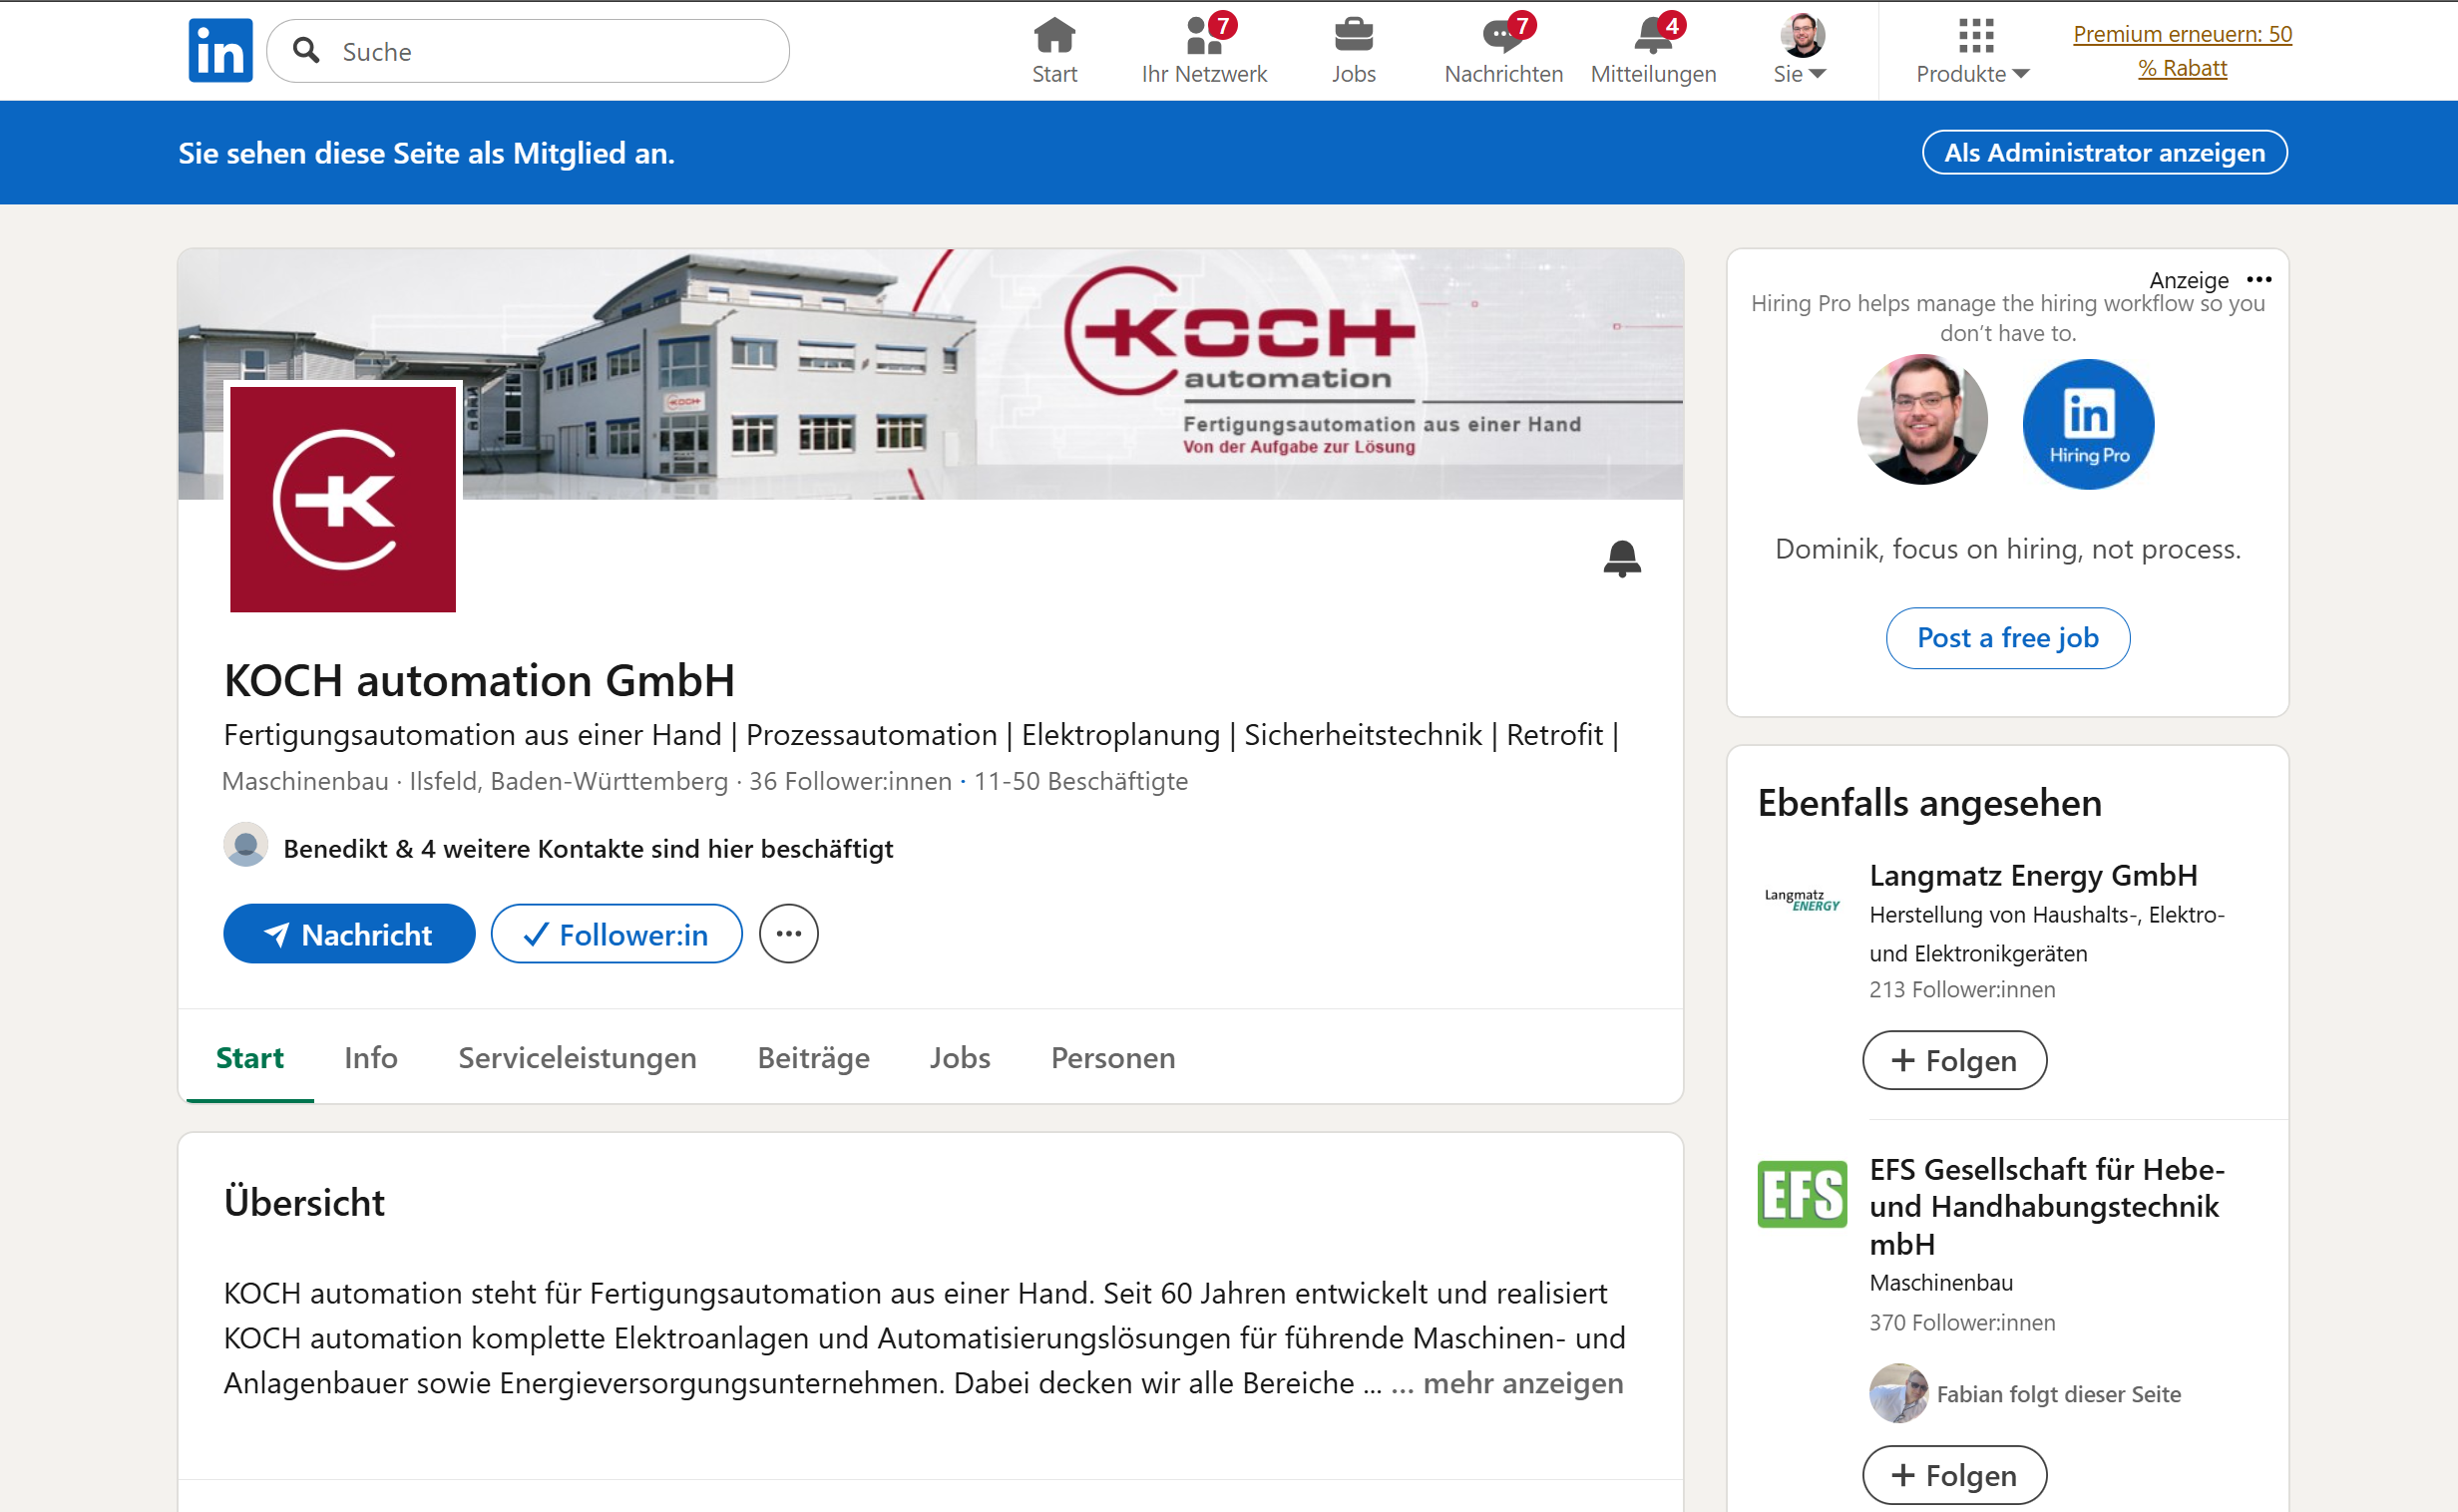The width and height of the screenshot is (2458, 1512).
Task: Open Mitteilungen bell icon in navbar
Action: [x=1652, y=35]
